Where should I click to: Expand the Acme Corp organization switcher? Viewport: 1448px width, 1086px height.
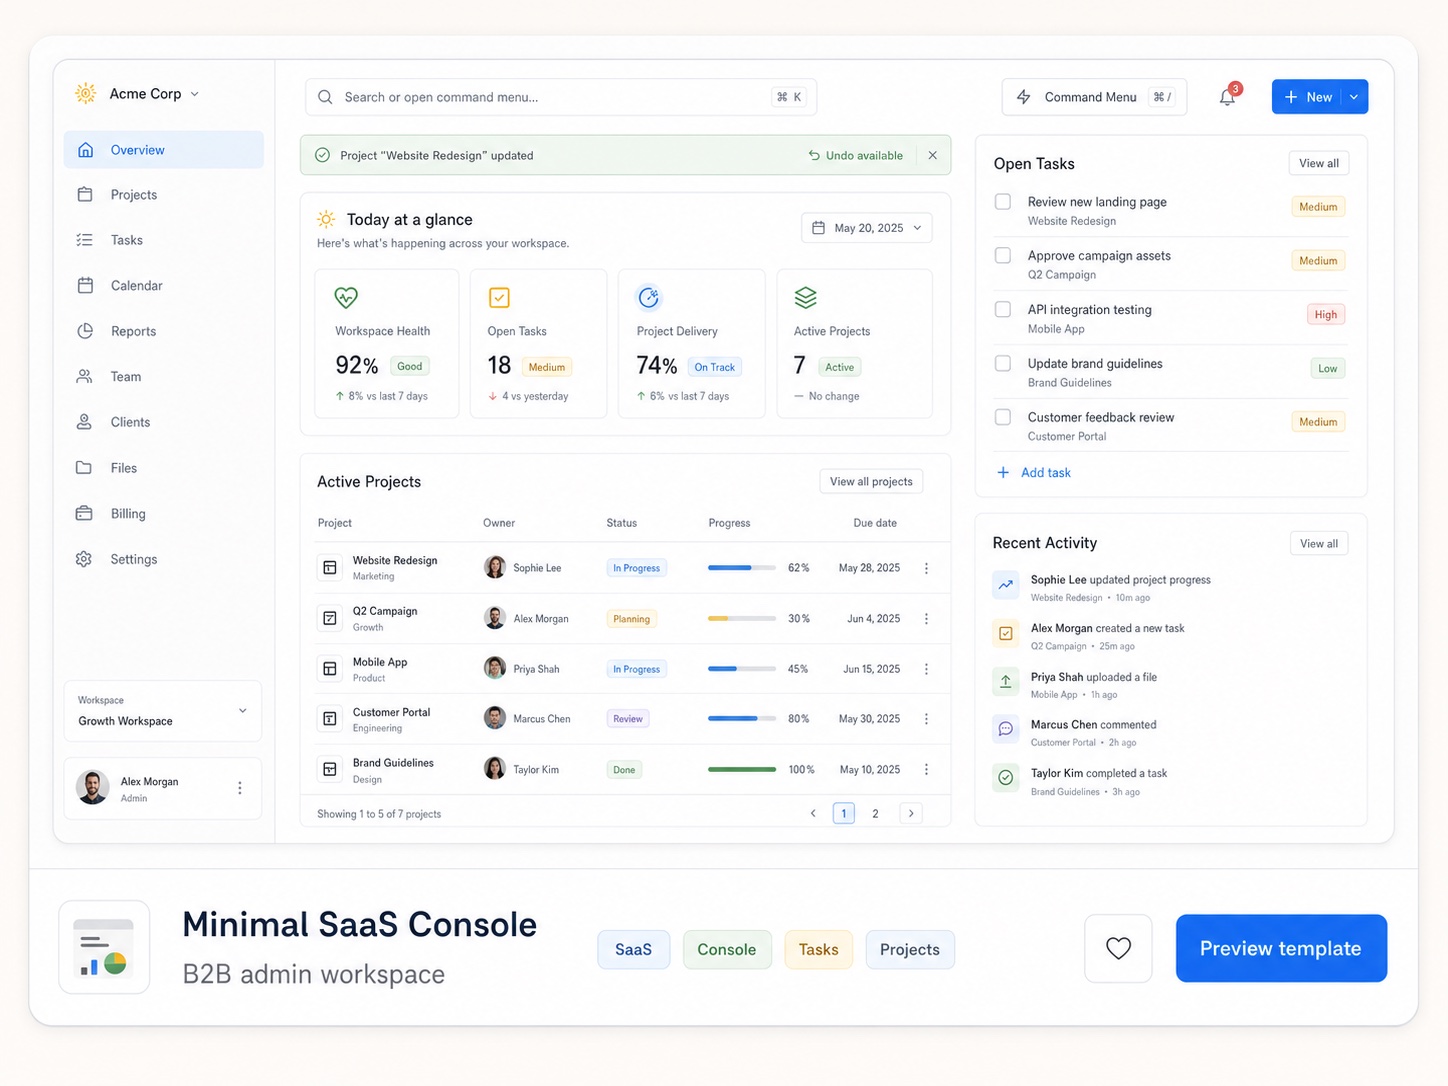194,94
